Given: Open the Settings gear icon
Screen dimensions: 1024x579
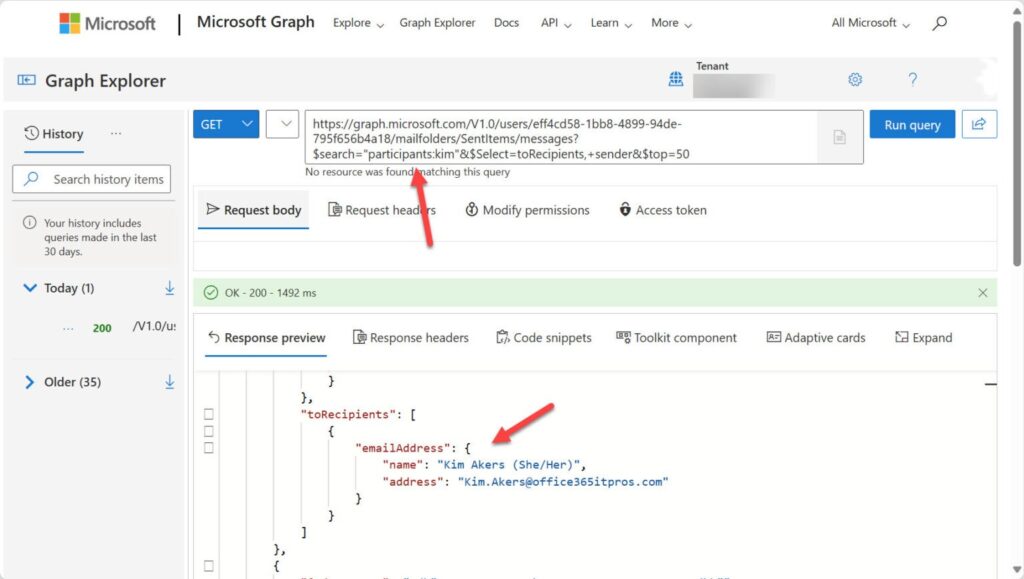Looking at the screenshot, I should point(855,80).
